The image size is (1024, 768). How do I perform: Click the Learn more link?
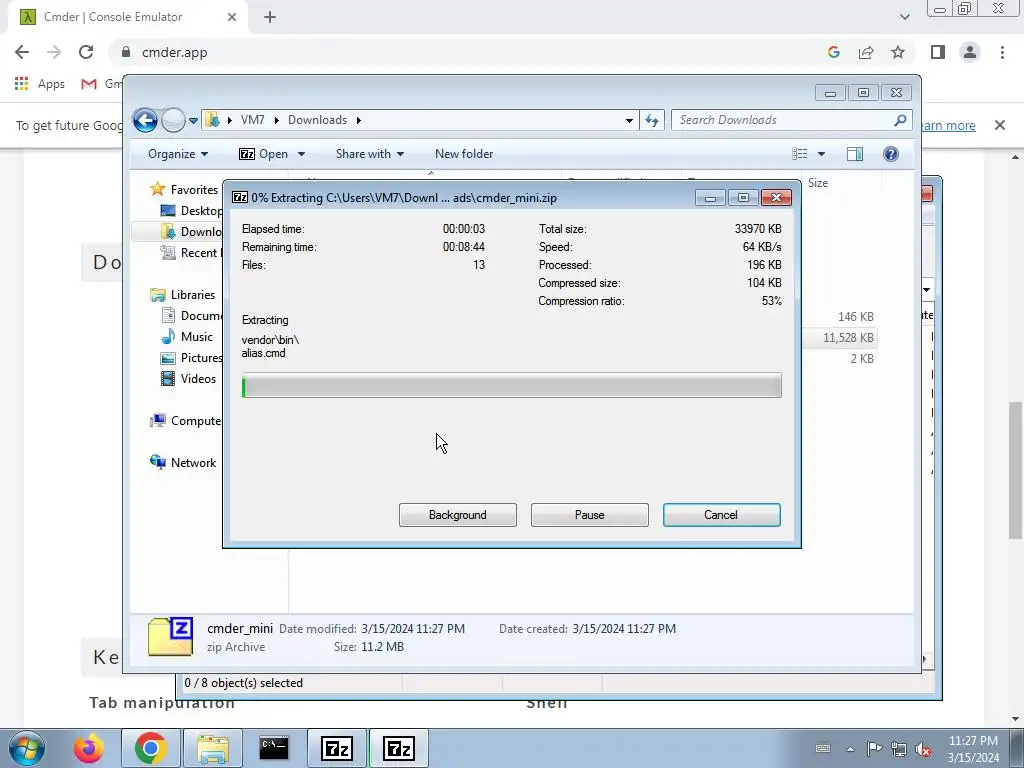click(947, 125)
